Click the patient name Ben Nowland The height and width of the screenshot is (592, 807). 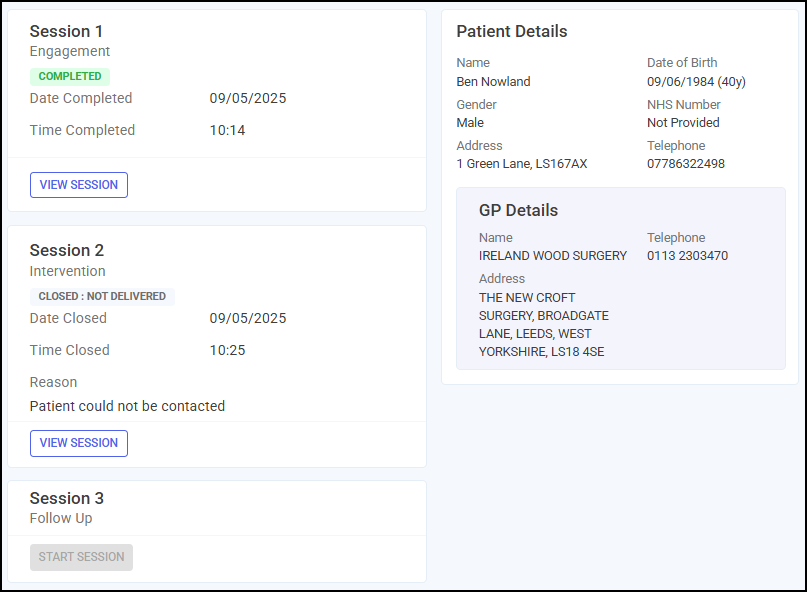pos(493,82)
